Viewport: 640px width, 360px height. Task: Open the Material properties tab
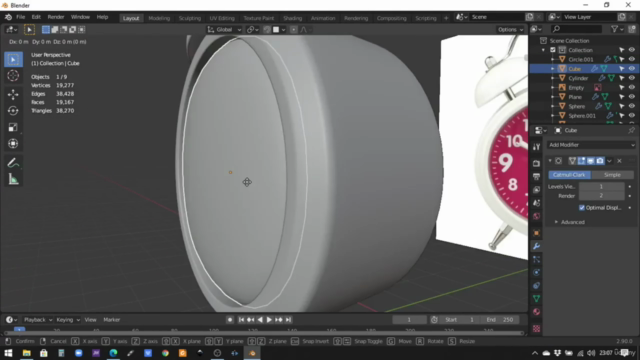coord(536,312)
